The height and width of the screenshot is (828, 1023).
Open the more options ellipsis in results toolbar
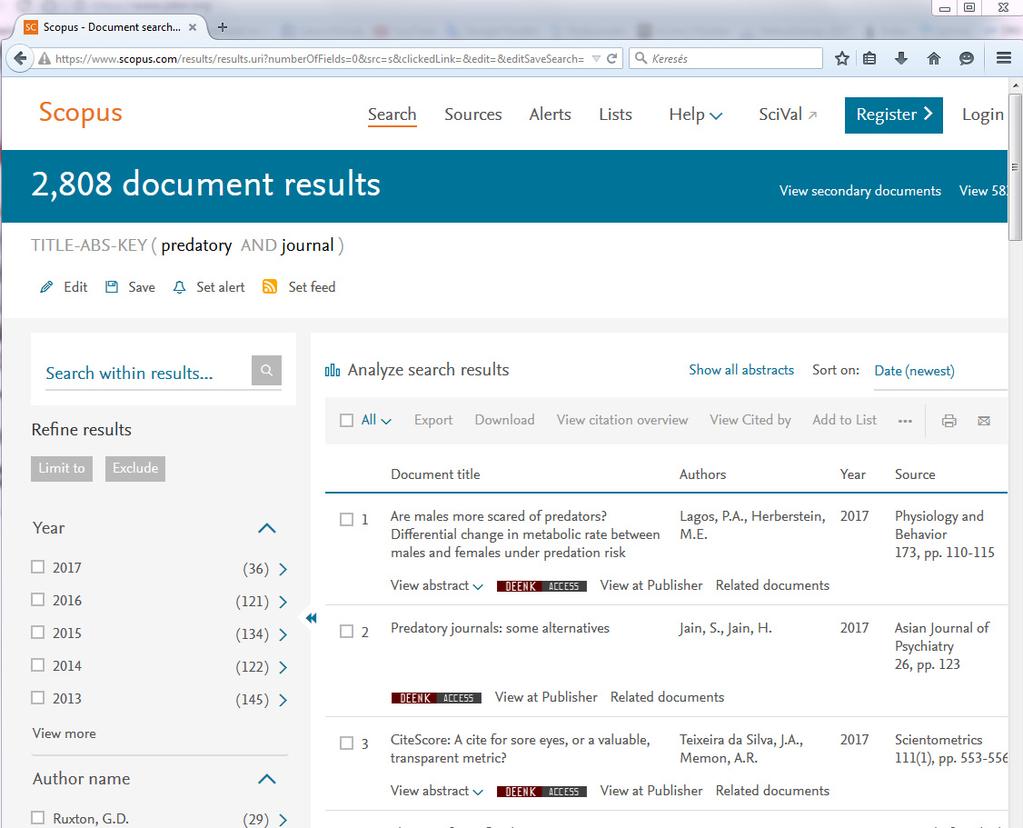(905, 421)
